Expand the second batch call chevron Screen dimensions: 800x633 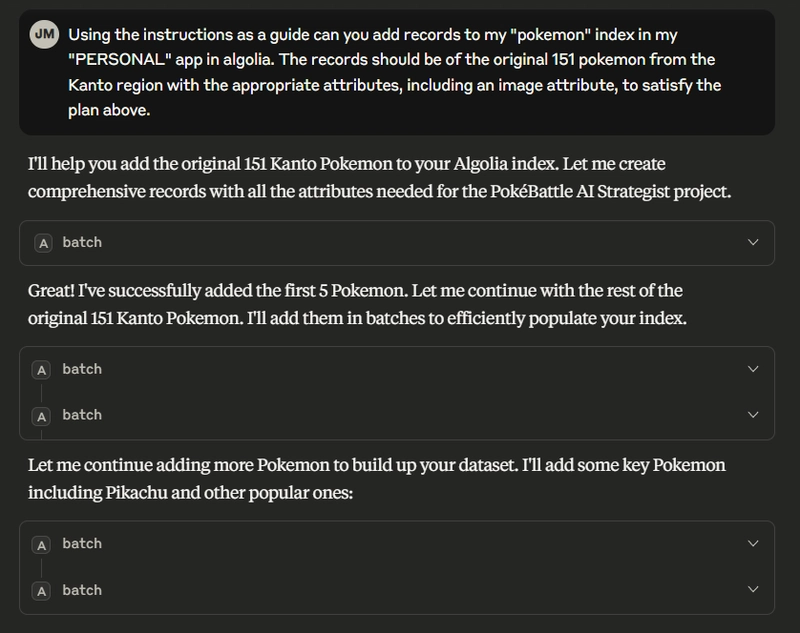click(753, 369)
